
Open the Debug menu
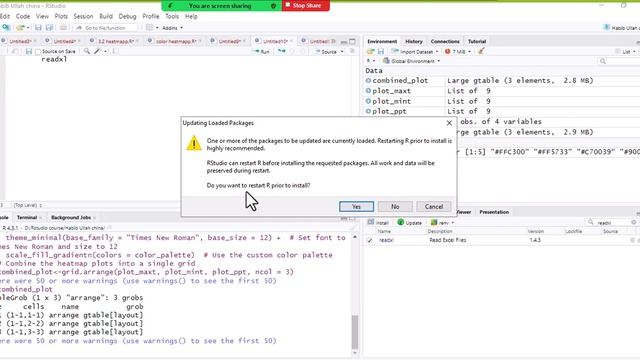(127, 16)
